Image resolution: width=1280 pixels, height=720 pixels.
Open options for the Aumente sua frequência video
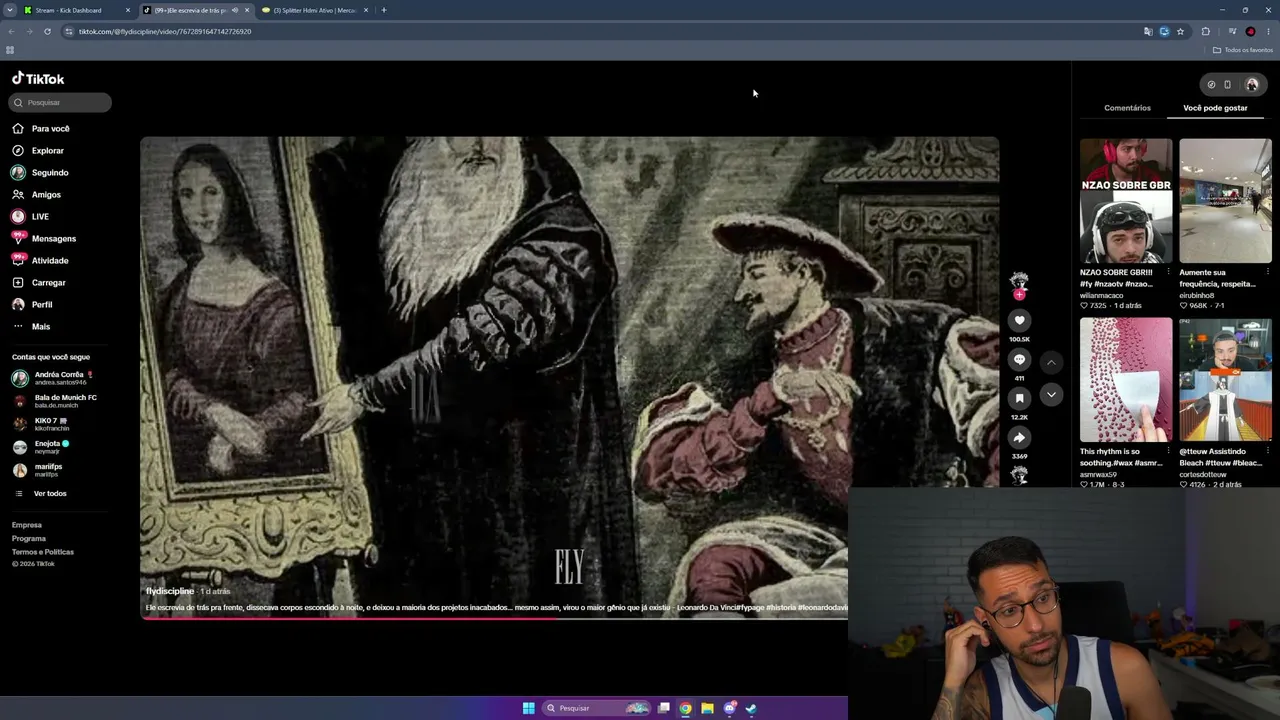[x=1268, y=272]
